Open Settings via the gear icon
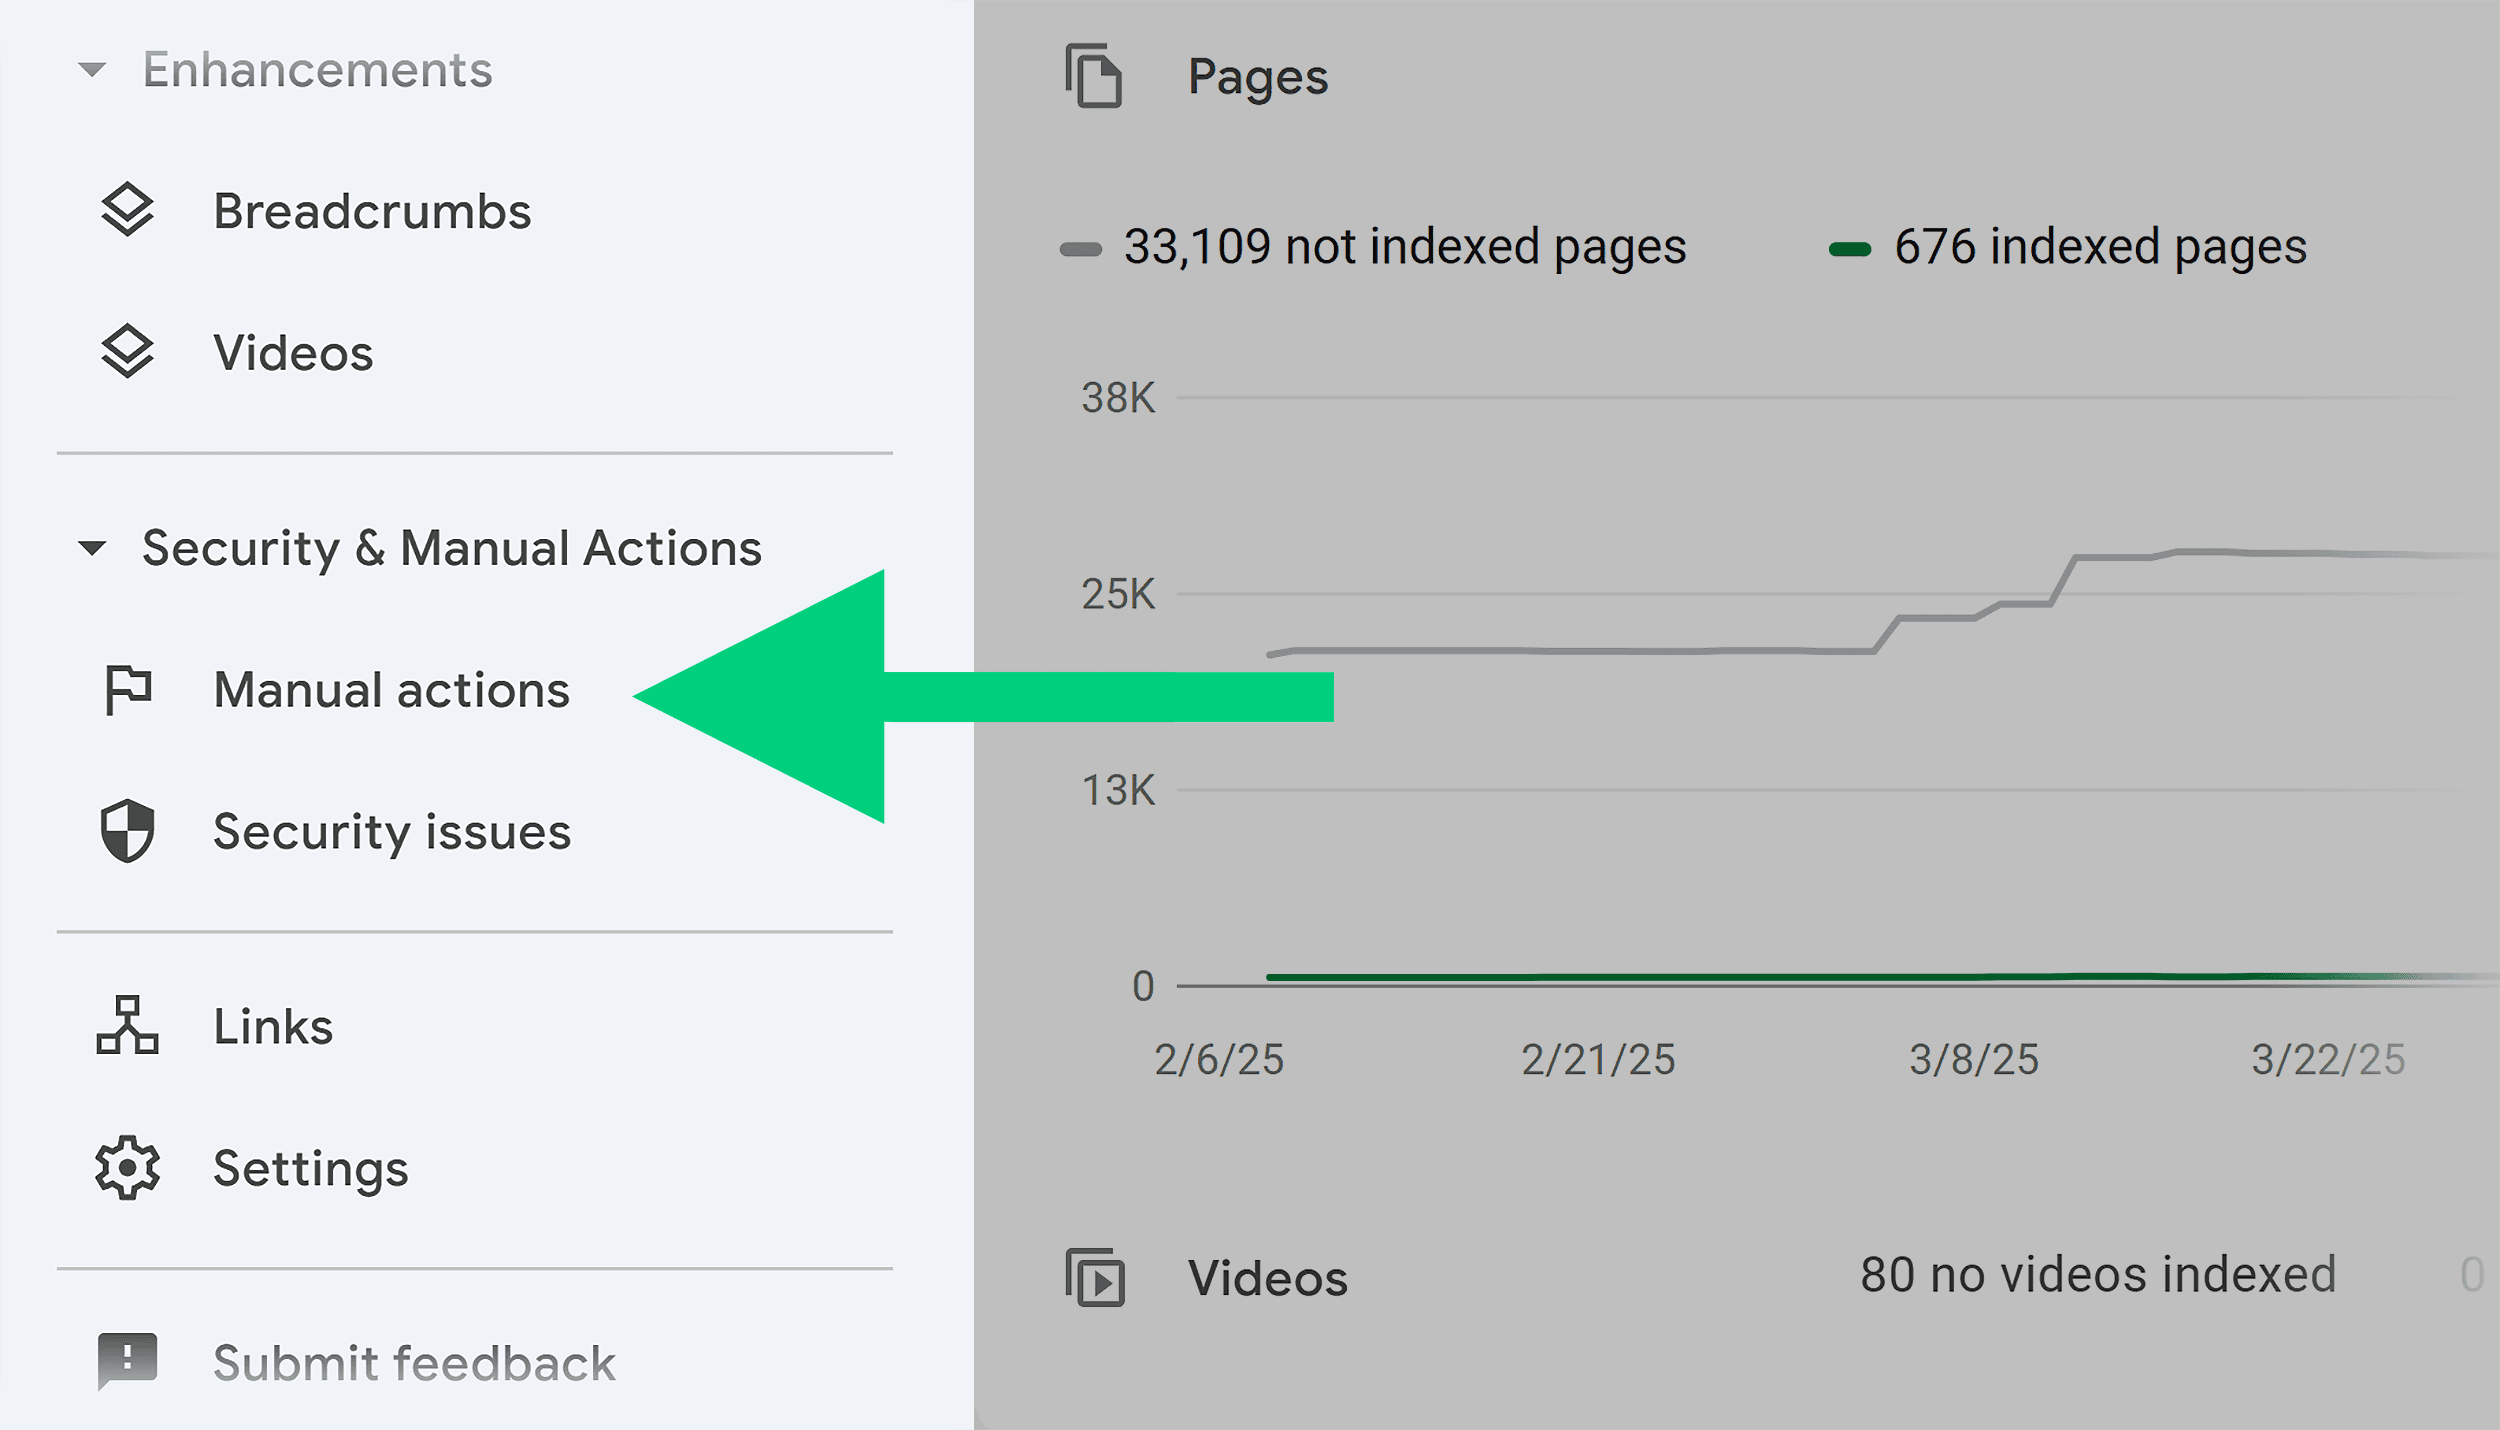This screenshot has height=1430, width=2500. 127,1167
